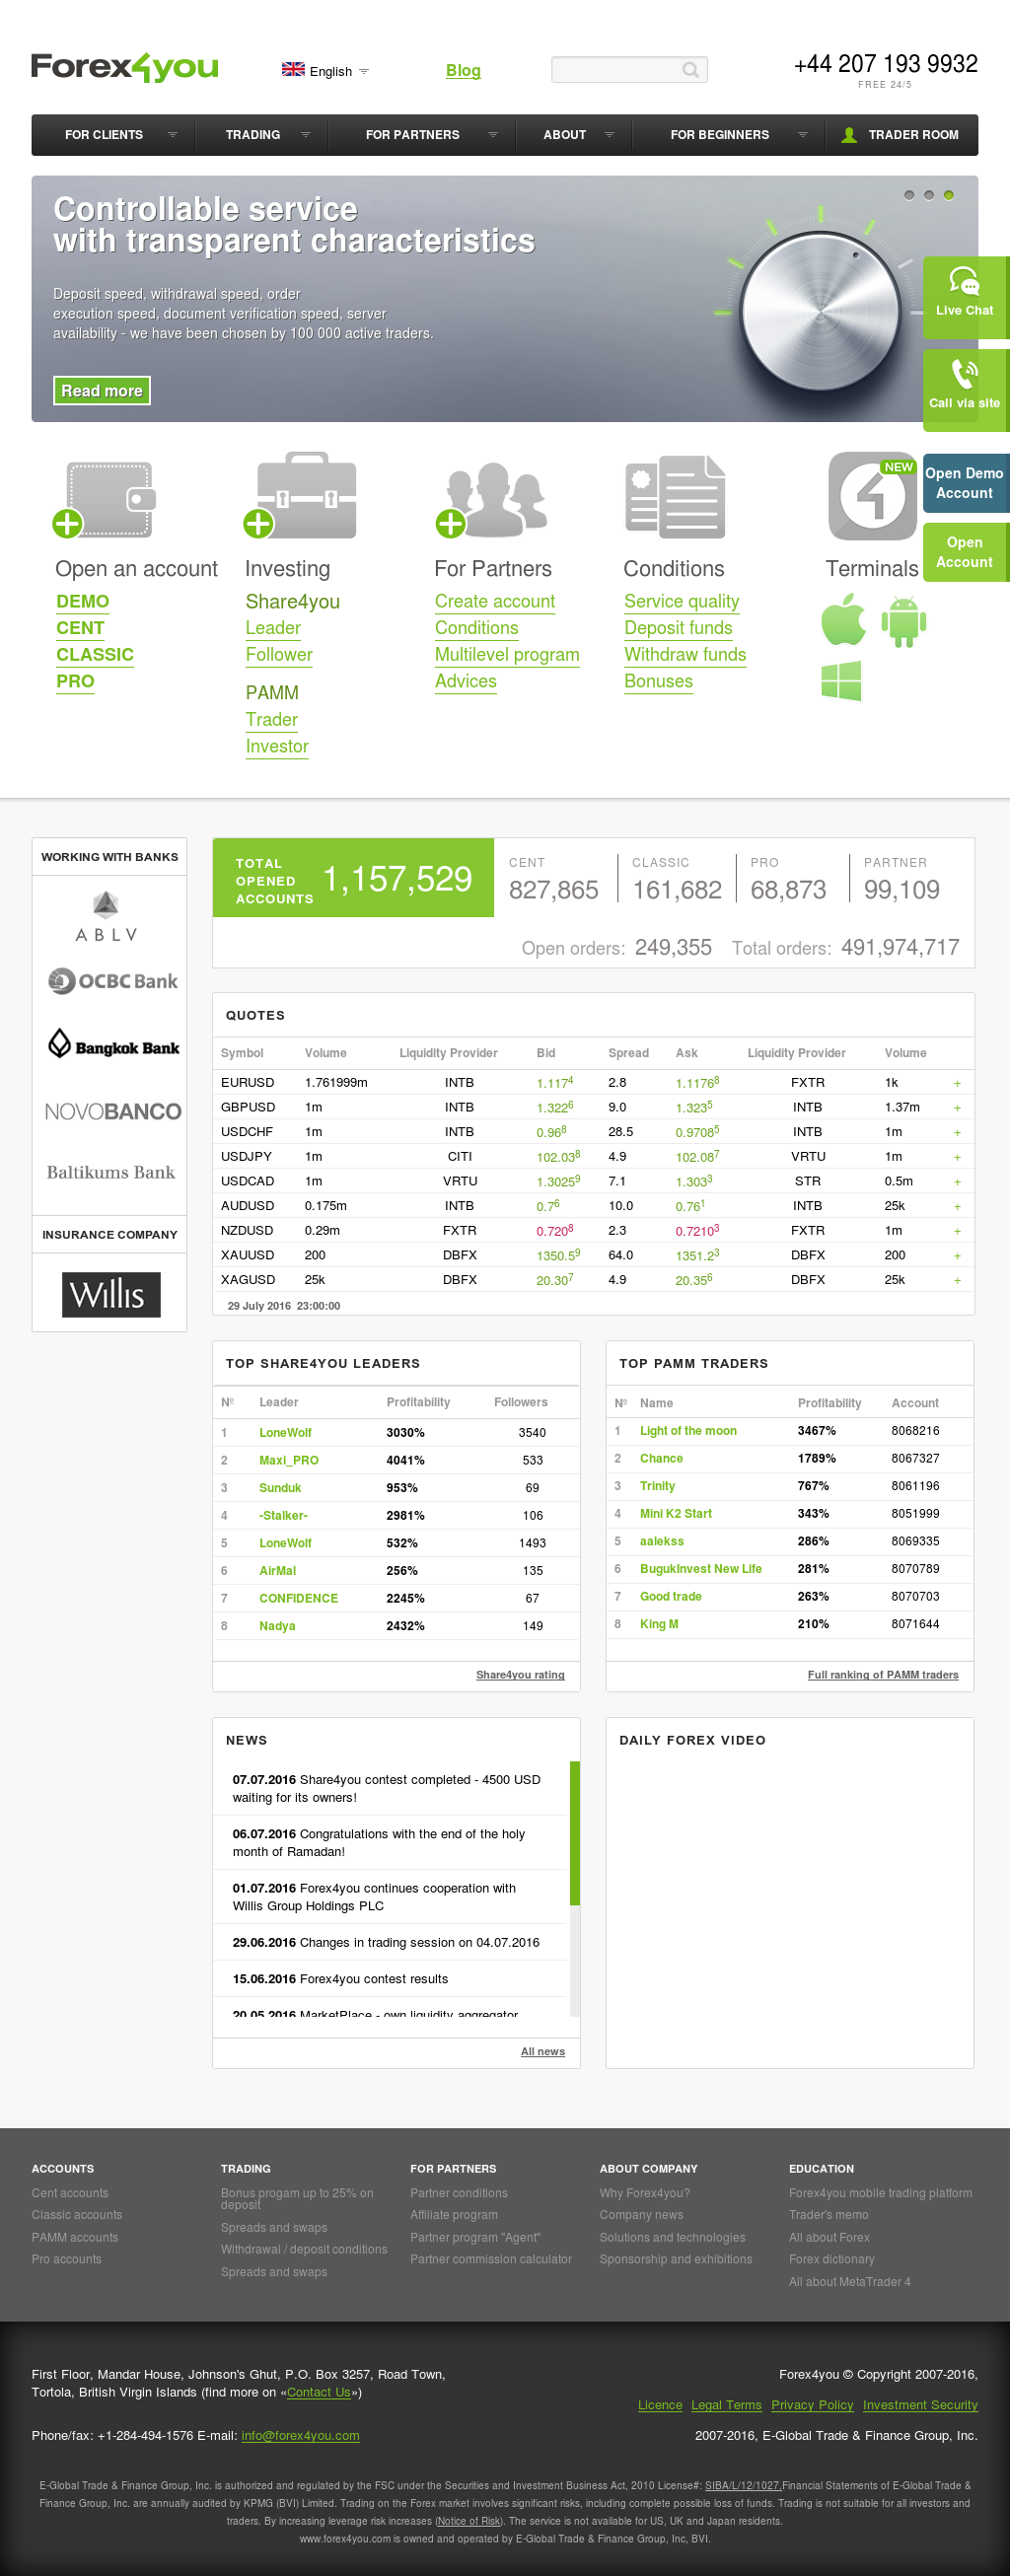Click the For Partners people icon
1010x2576 pixels.
pyautogui.click(x=492, y=499)
